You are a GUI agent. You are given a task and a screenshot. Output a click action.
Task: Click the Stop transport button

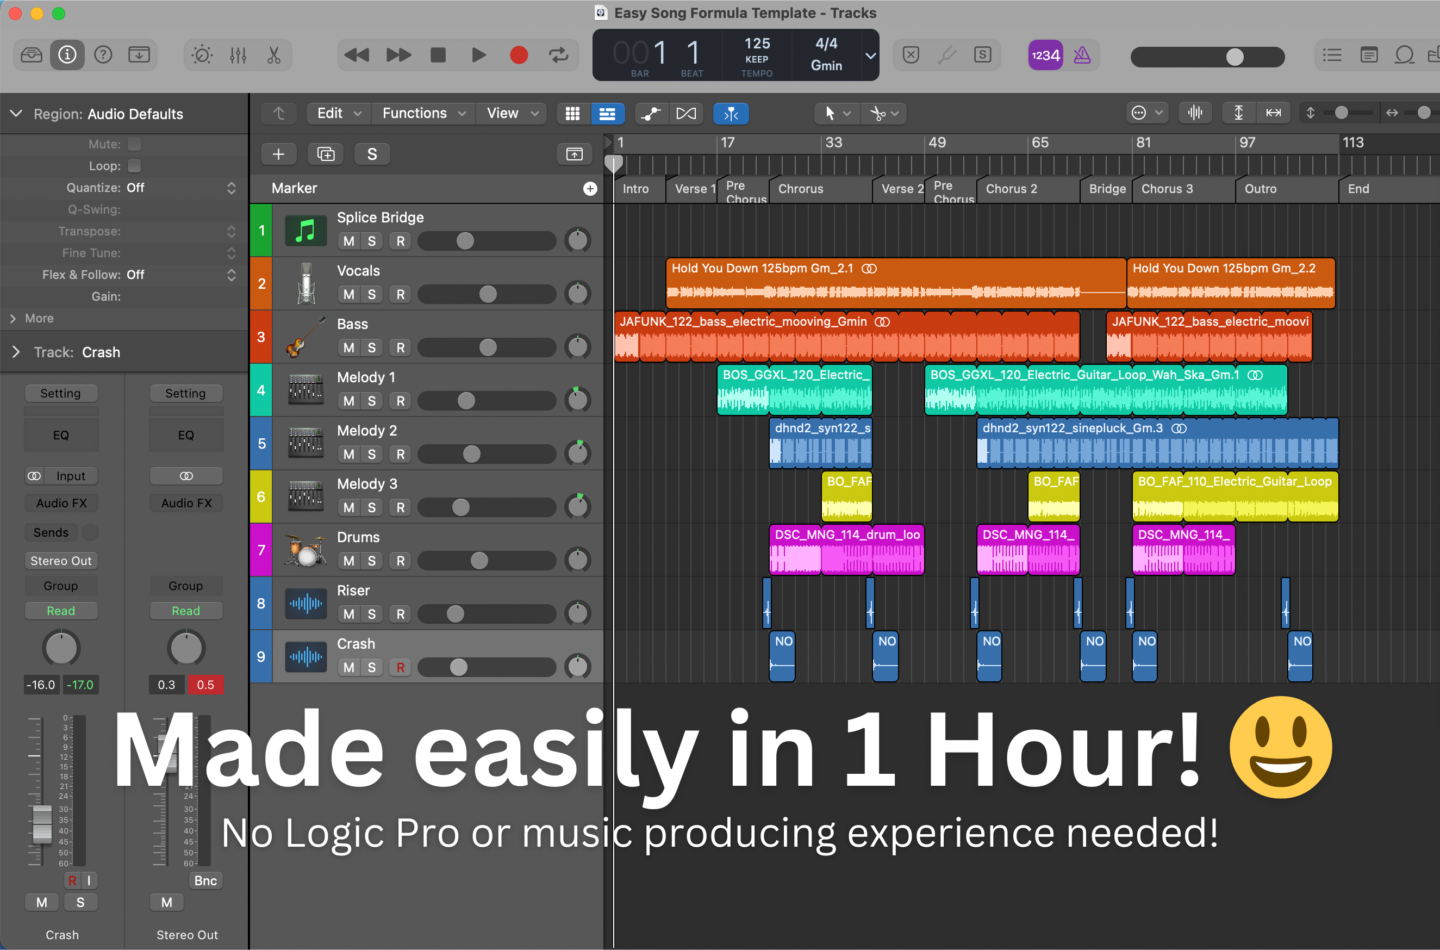point(438,55)
